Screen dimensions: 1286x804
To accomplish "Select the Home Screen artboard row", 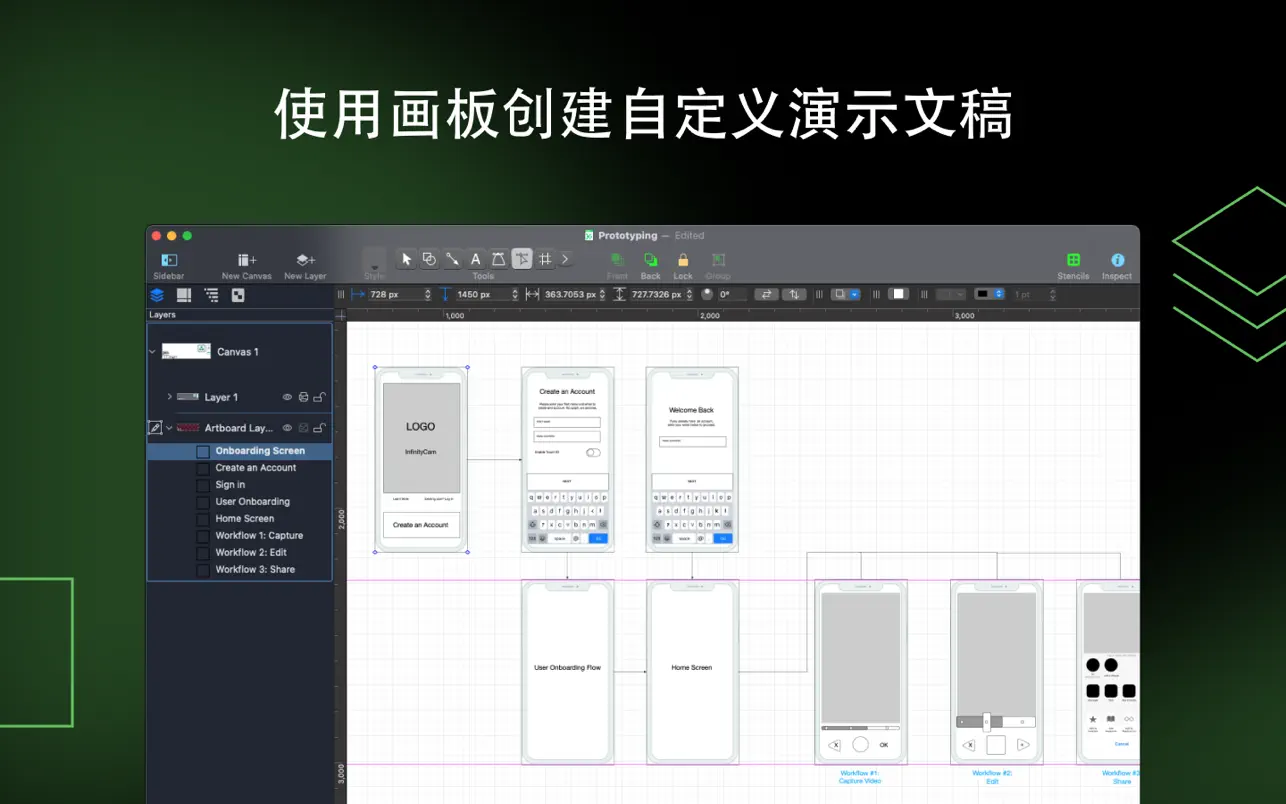I will 240,519.
